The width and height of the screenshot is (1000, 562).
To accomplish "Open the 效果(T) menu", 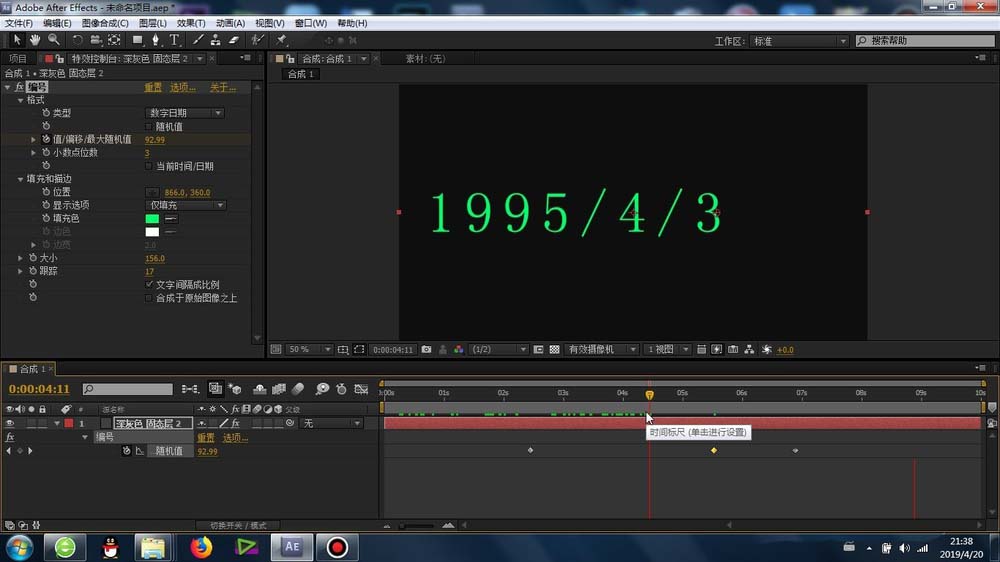I will [x=190, y=23].
